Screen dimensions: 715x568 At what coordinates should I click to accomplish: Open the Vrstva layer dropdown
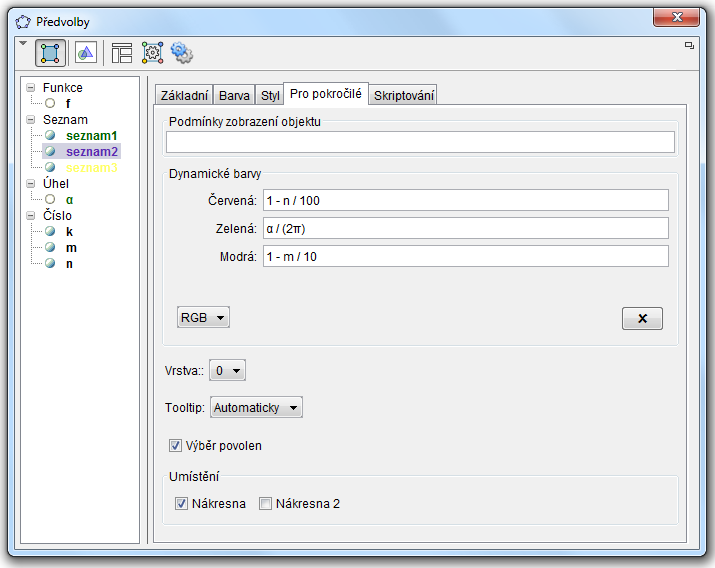(x=227, y=370)
